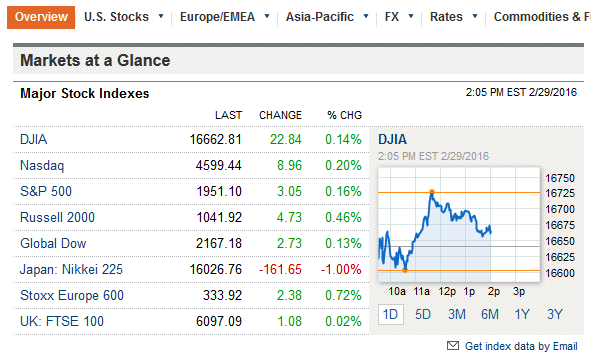
Task: Select the 3Y chart period
Action: [x=554, y=314]
